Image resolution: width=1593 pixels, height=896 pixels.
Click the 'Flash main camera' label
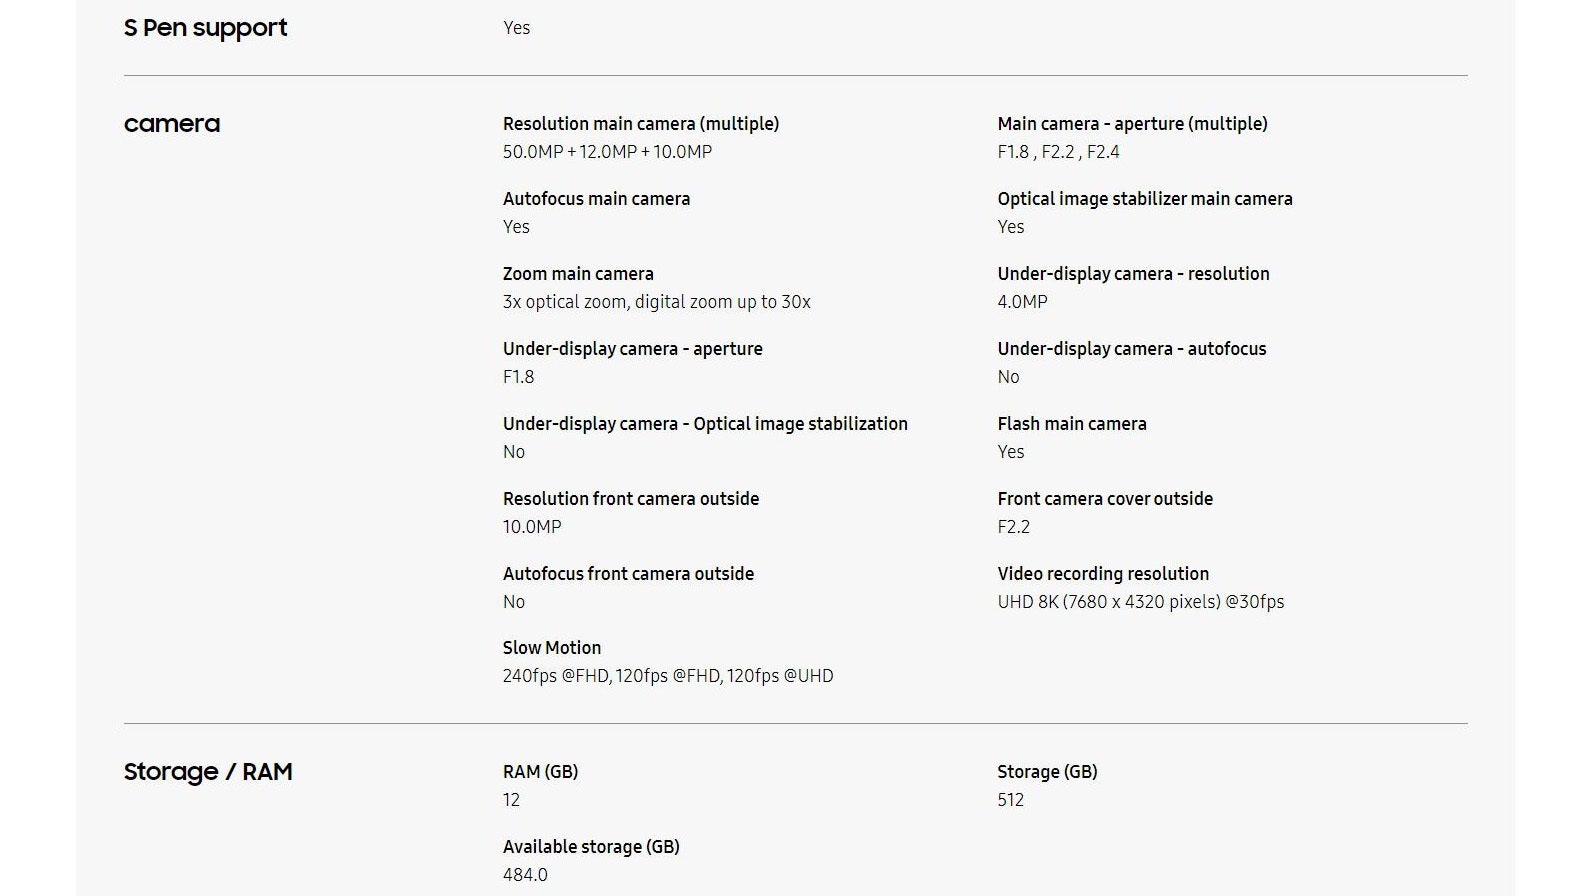[1071, 424]
